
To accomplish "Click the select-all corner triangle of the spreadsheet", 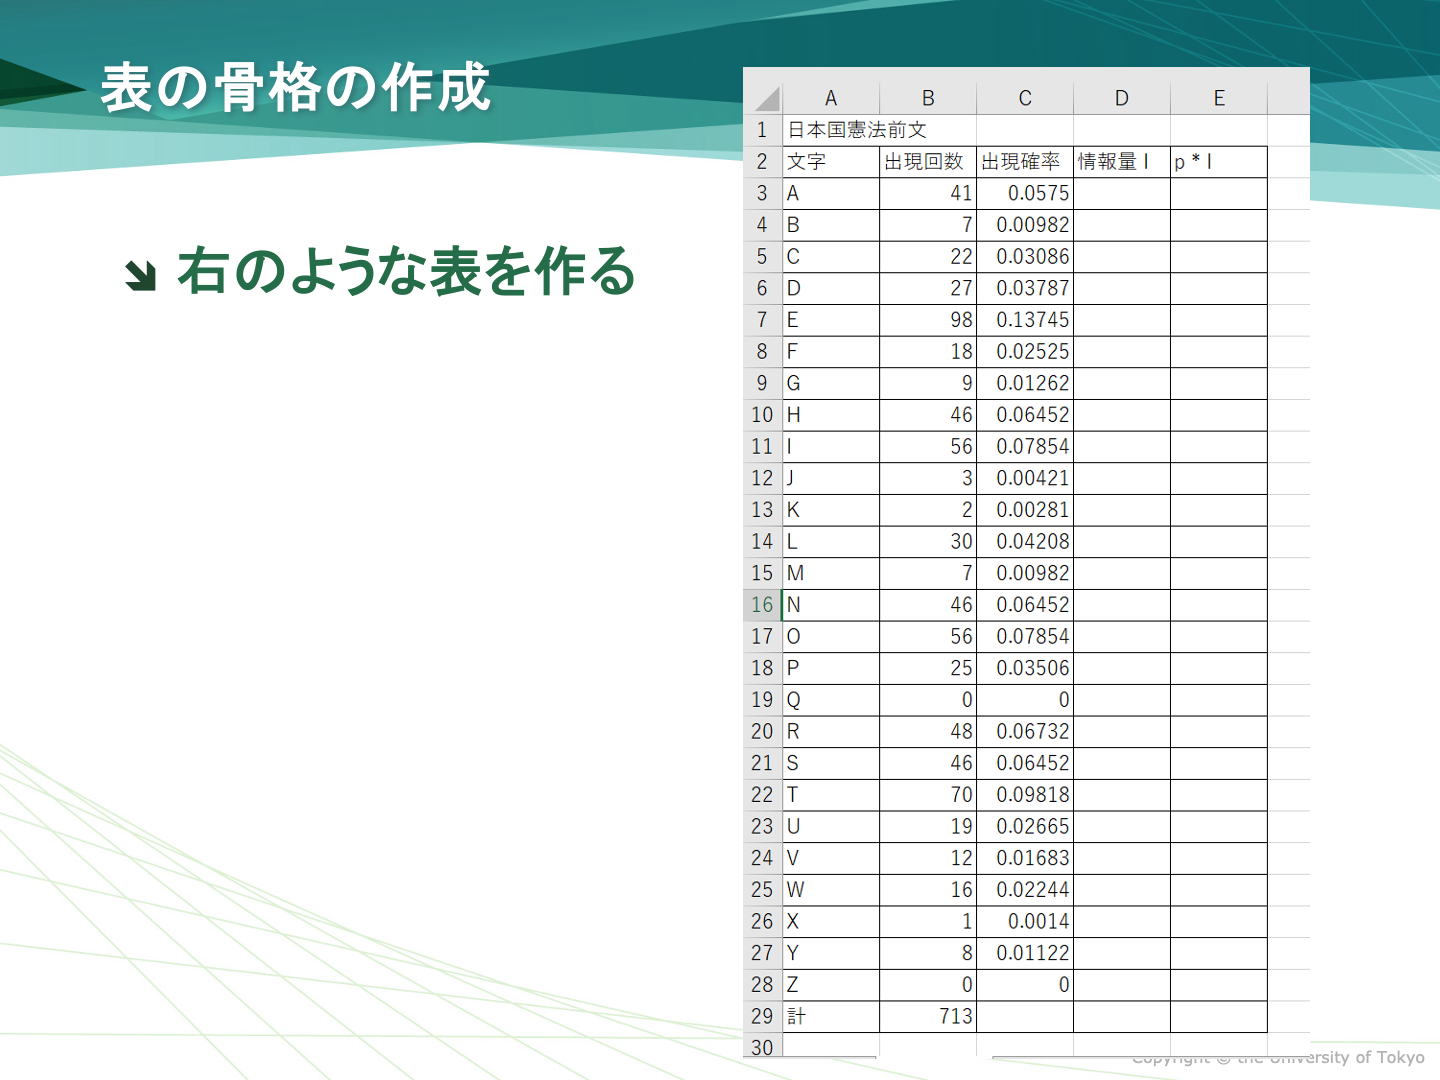I will pyautogui.click(x=766, y=98).
